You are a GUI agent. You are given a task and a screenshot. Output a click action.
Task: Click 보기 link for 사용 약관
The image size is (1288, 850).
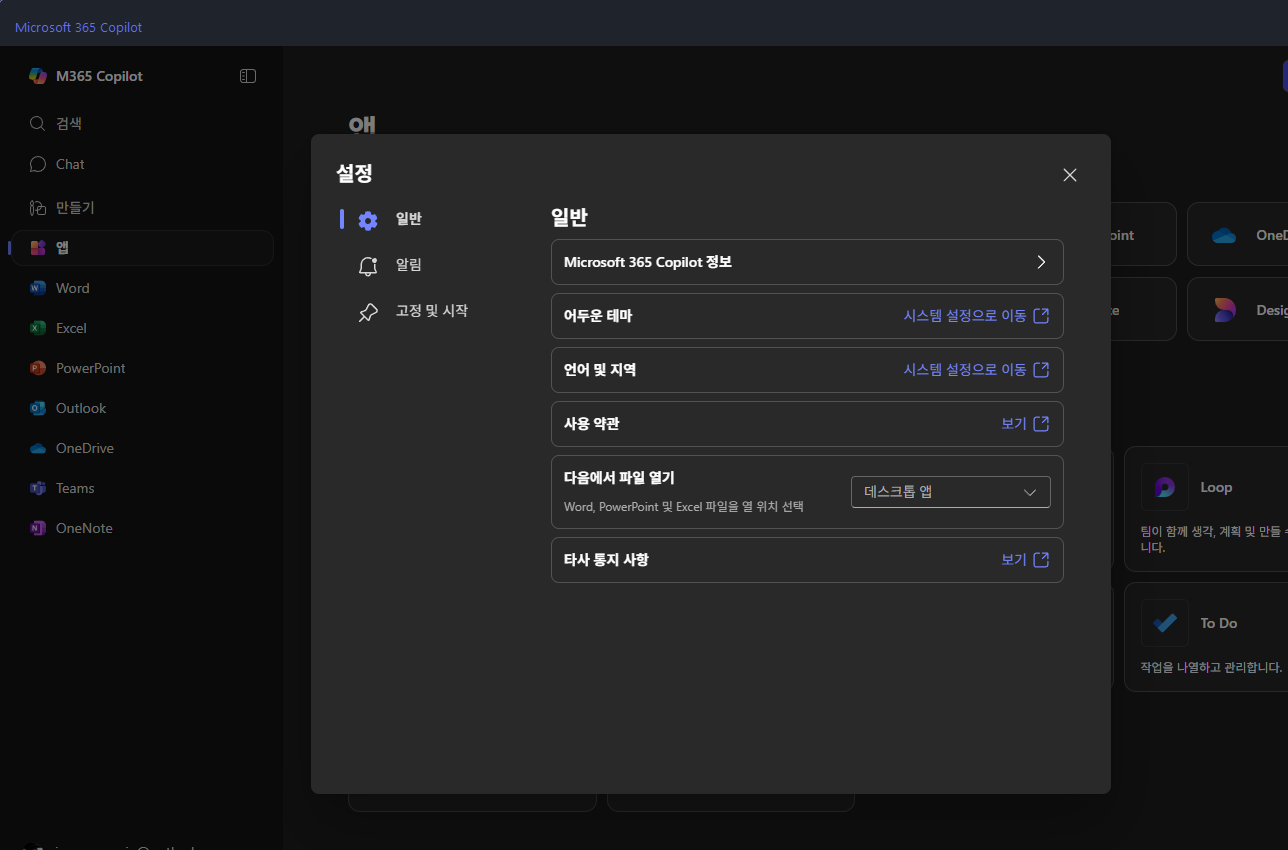click(1014, 424)
